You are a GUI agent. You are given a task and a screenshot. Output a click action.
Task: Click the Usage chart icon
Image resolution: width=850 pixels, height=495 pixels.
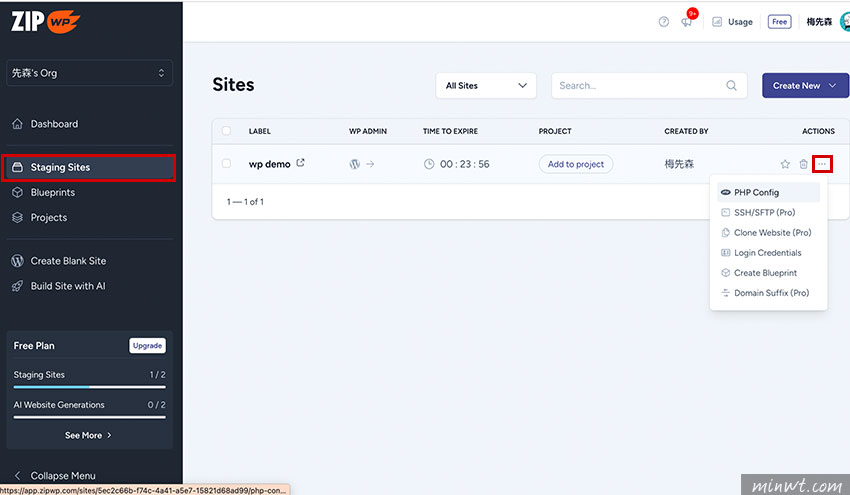(x=717, y=22)
